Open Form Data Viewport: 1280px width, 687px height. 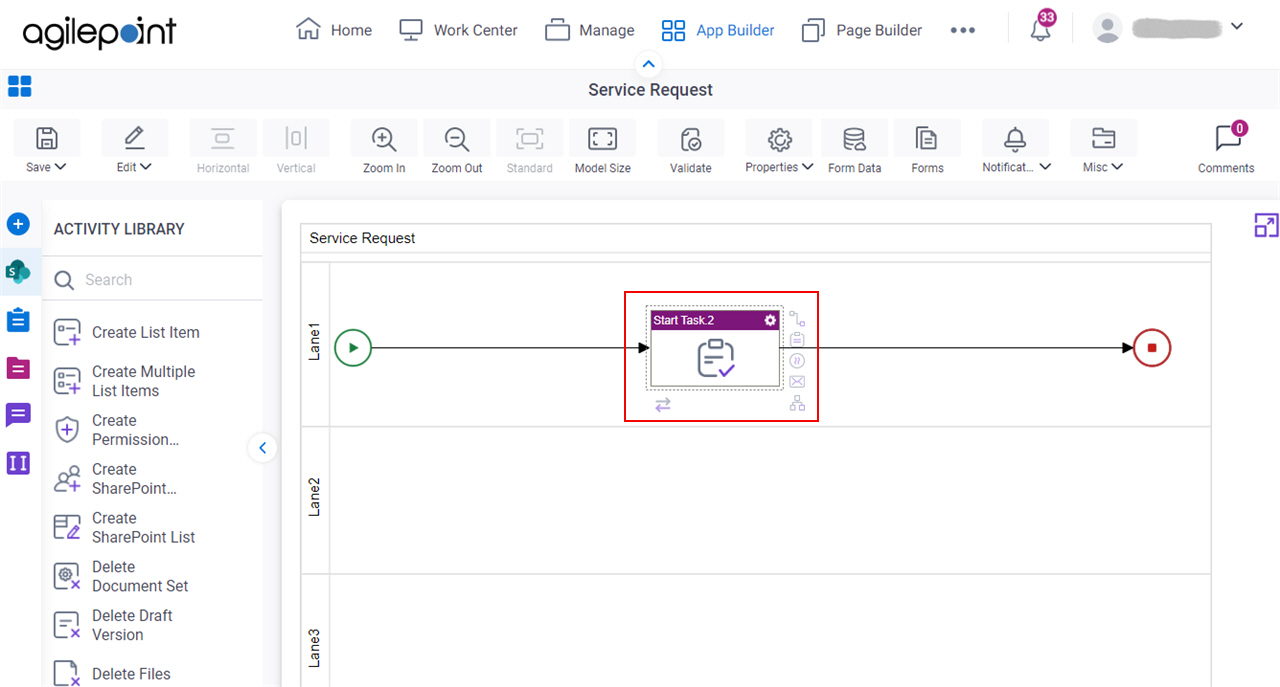[x=855, y=149]
